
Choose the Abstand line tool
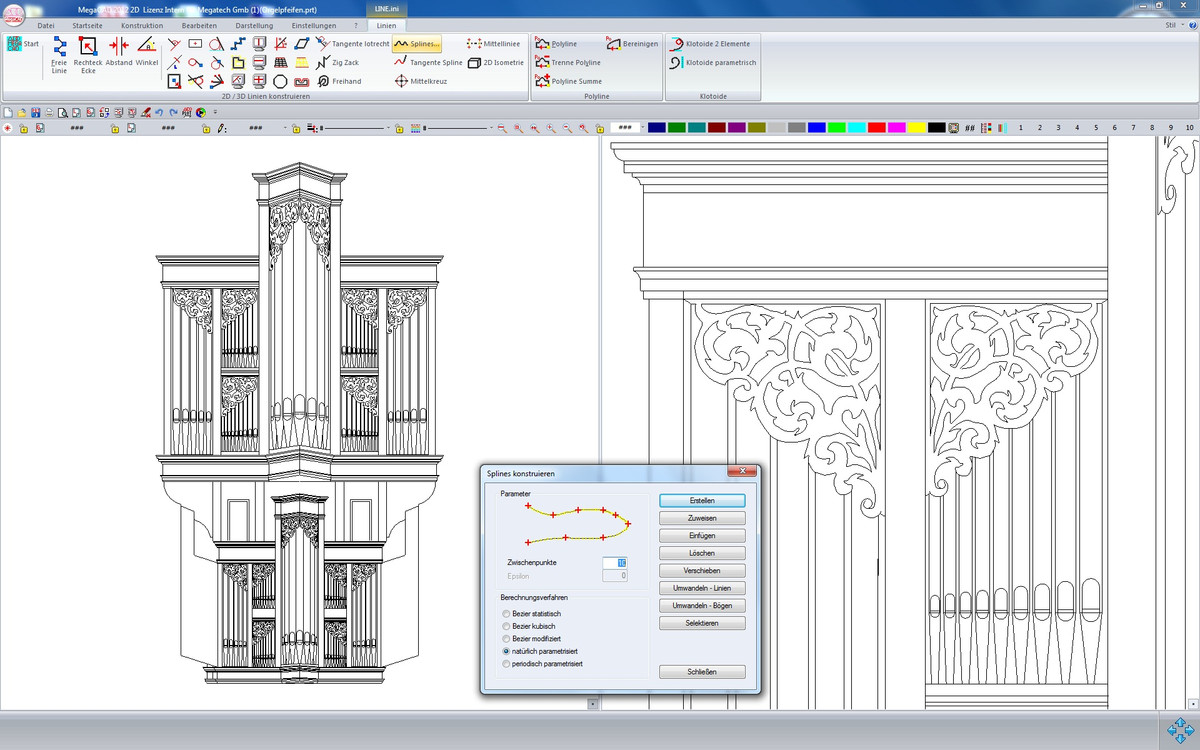tap(119, 54)
